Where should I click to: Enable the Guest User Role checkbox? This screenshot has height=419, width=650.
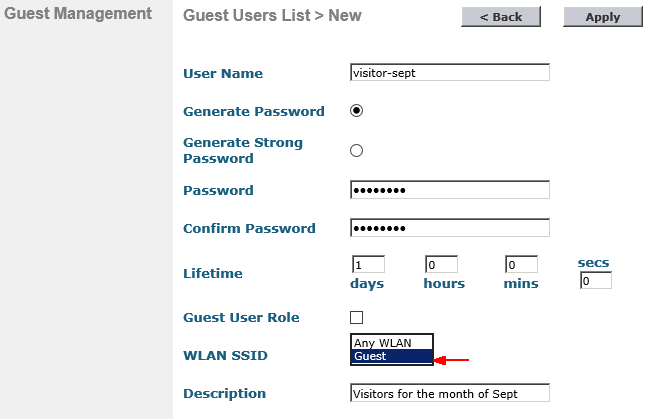(356, 317)
